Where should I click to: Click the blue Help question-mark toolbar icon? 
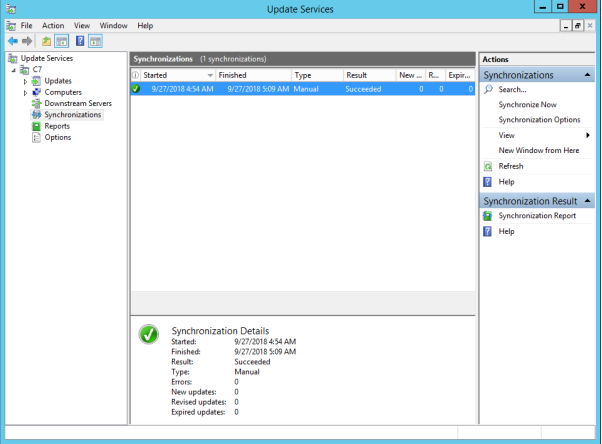click(x=80, y=41)
